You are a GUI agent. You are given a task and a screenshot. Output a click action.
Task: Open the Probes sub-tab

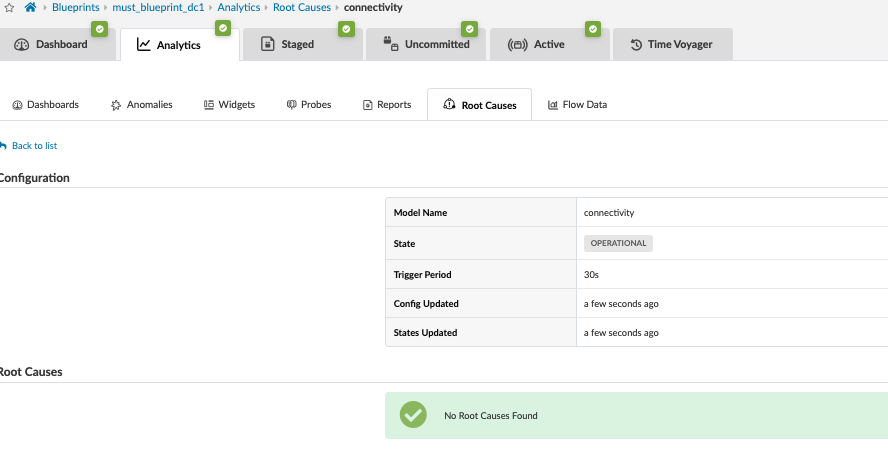pos(308,104)
